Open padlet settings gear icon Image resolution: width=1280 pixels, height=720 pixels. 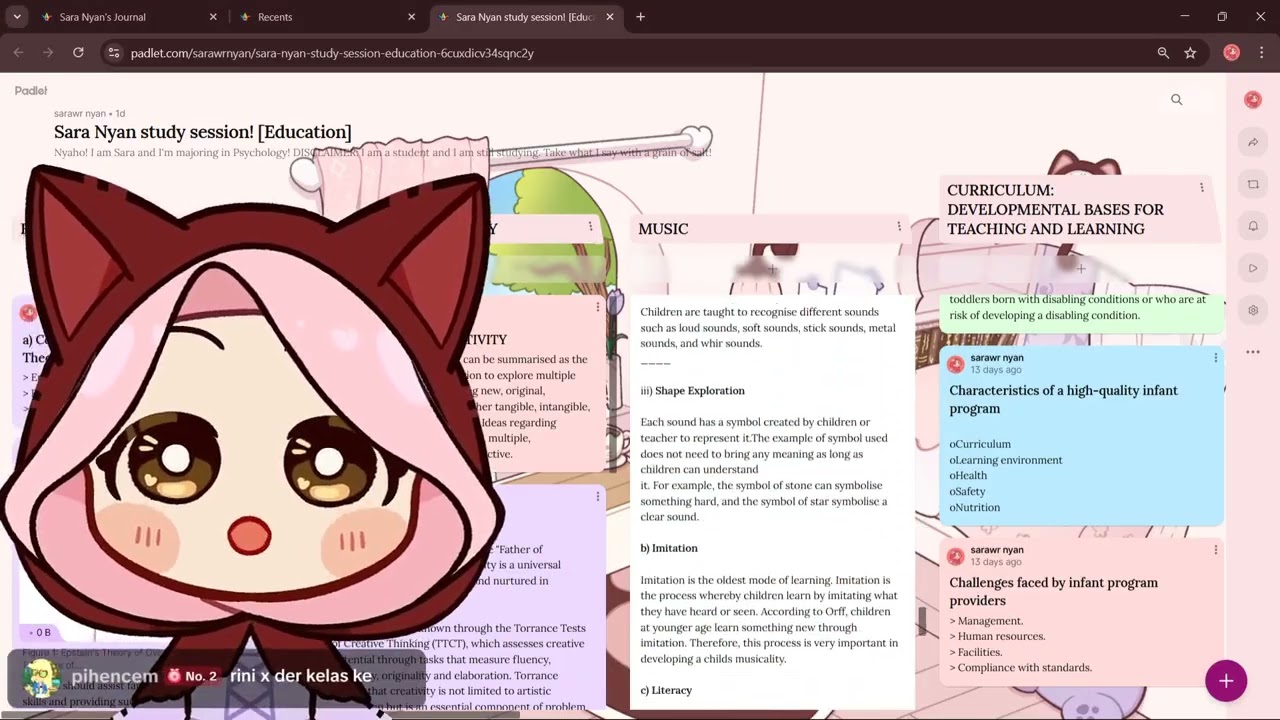click(x=1253, y=310)
